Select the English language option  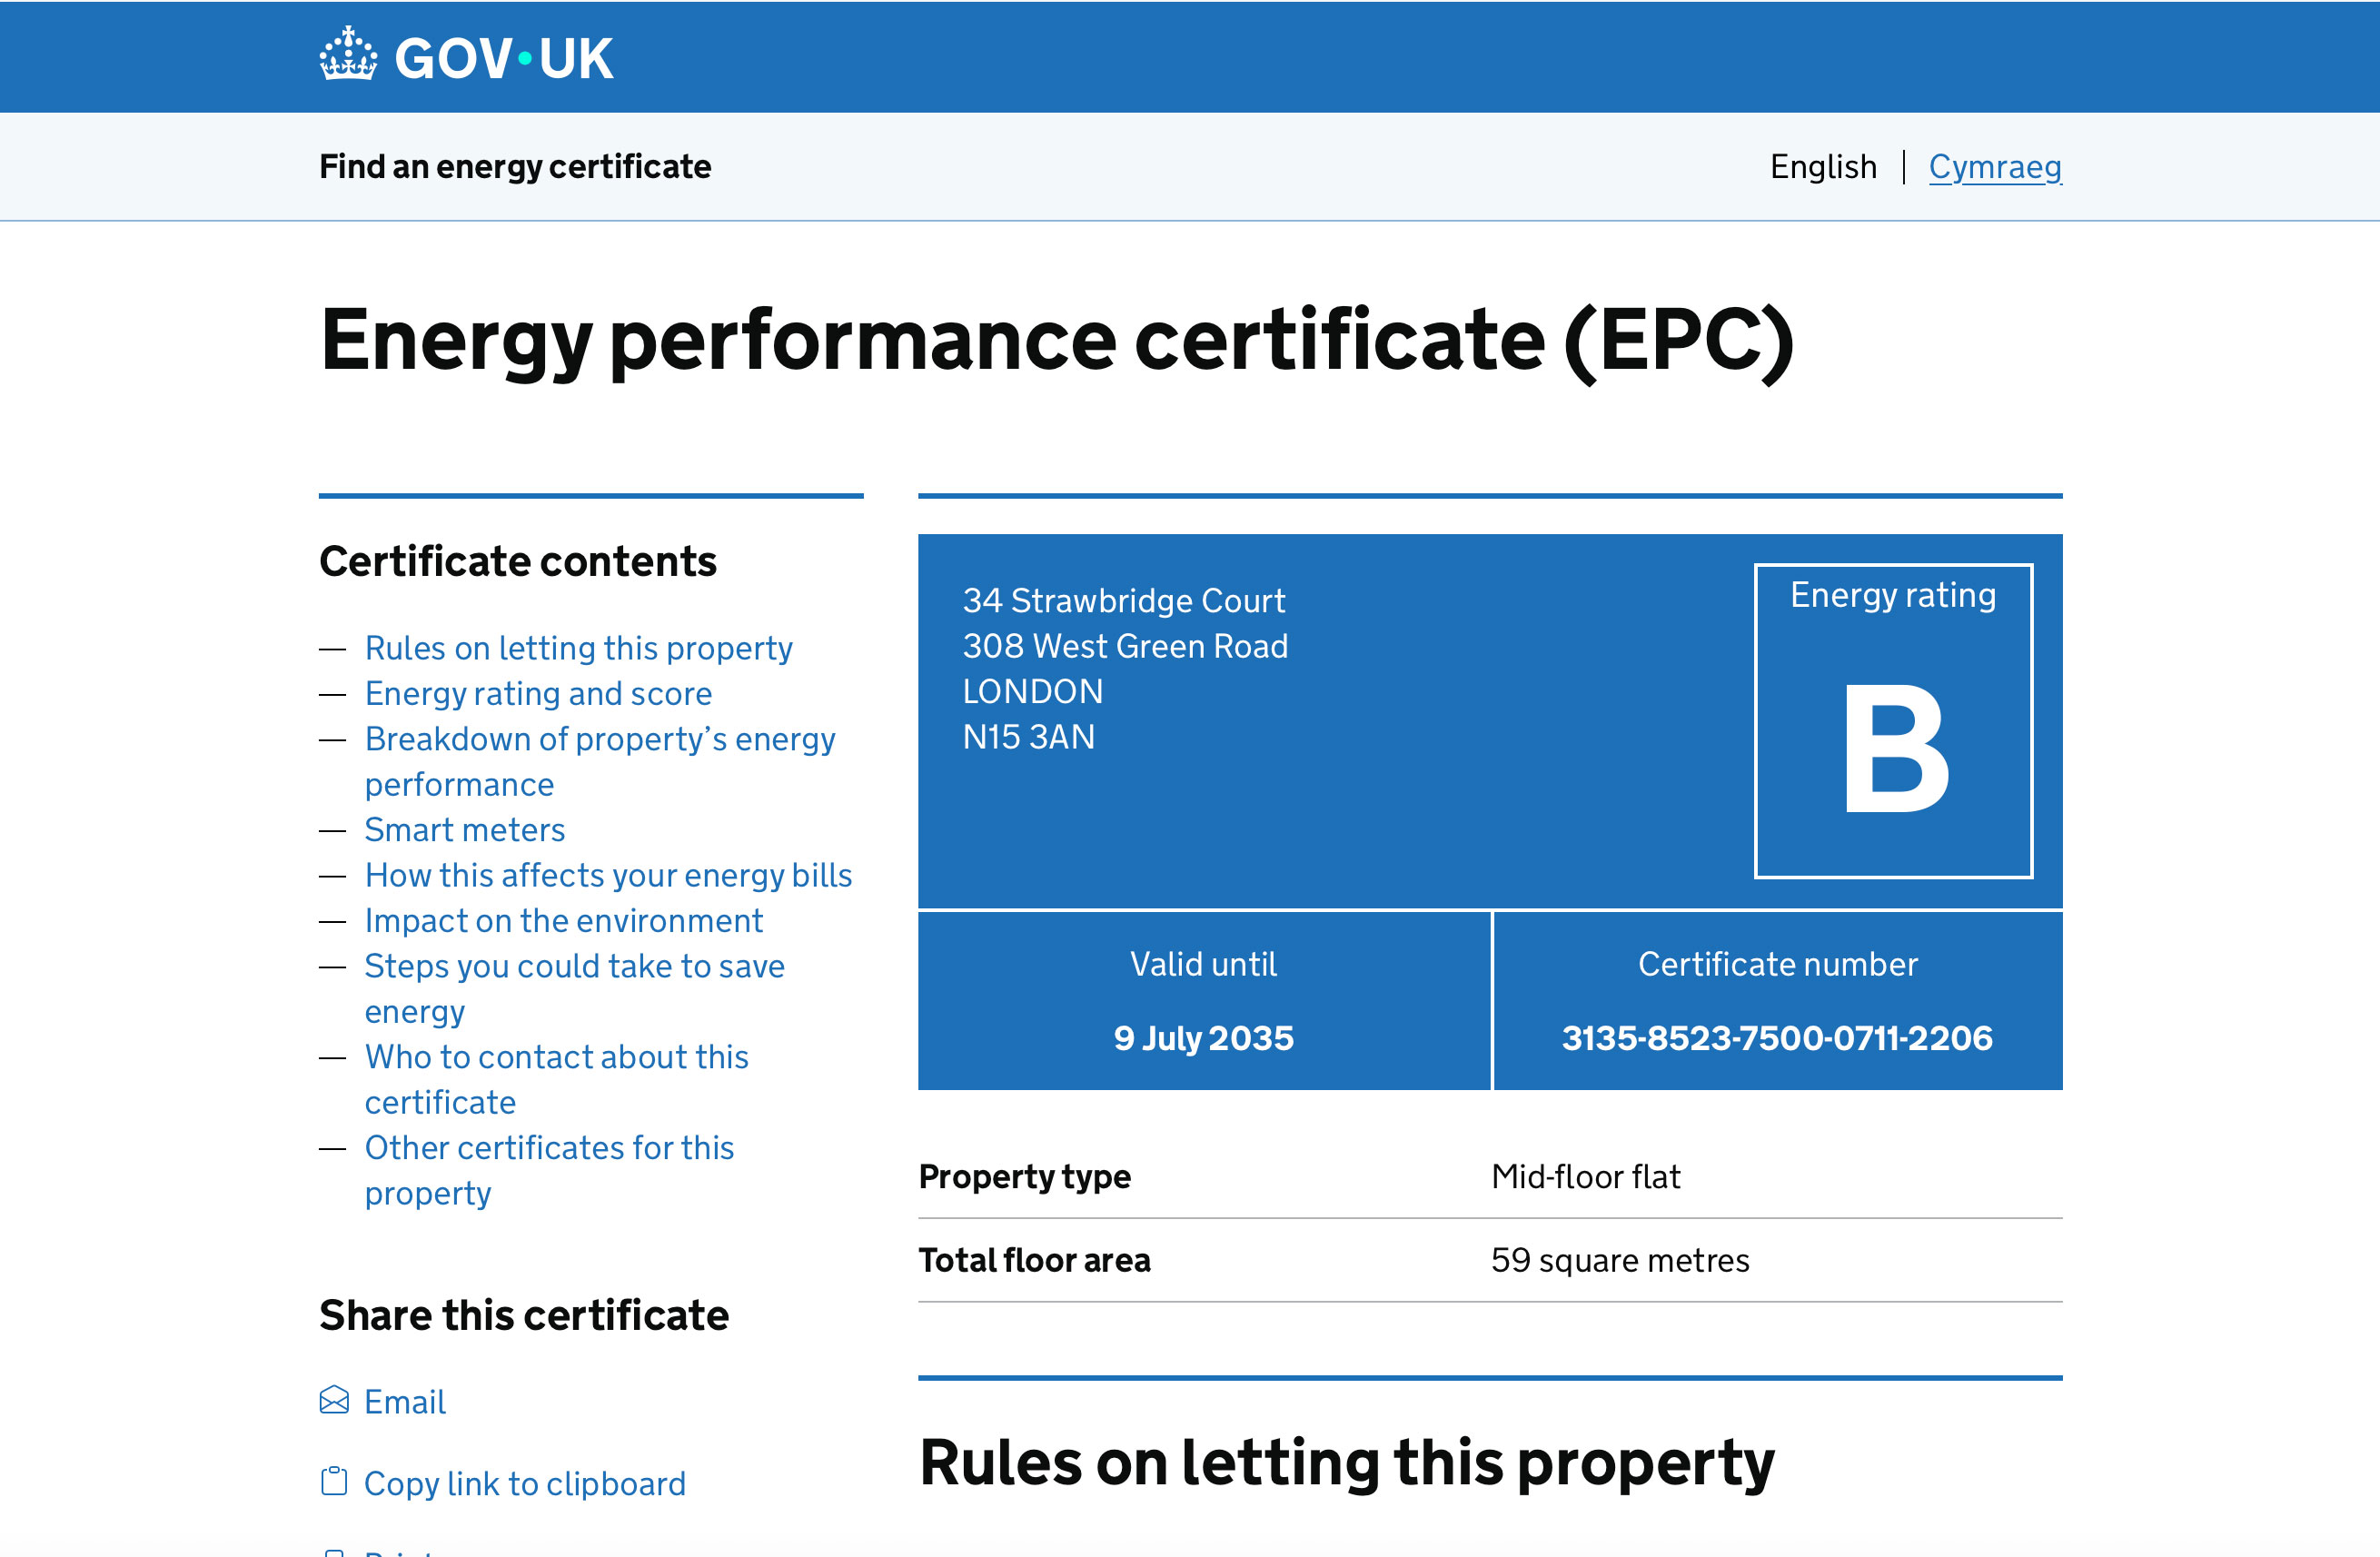point(1822,166)
